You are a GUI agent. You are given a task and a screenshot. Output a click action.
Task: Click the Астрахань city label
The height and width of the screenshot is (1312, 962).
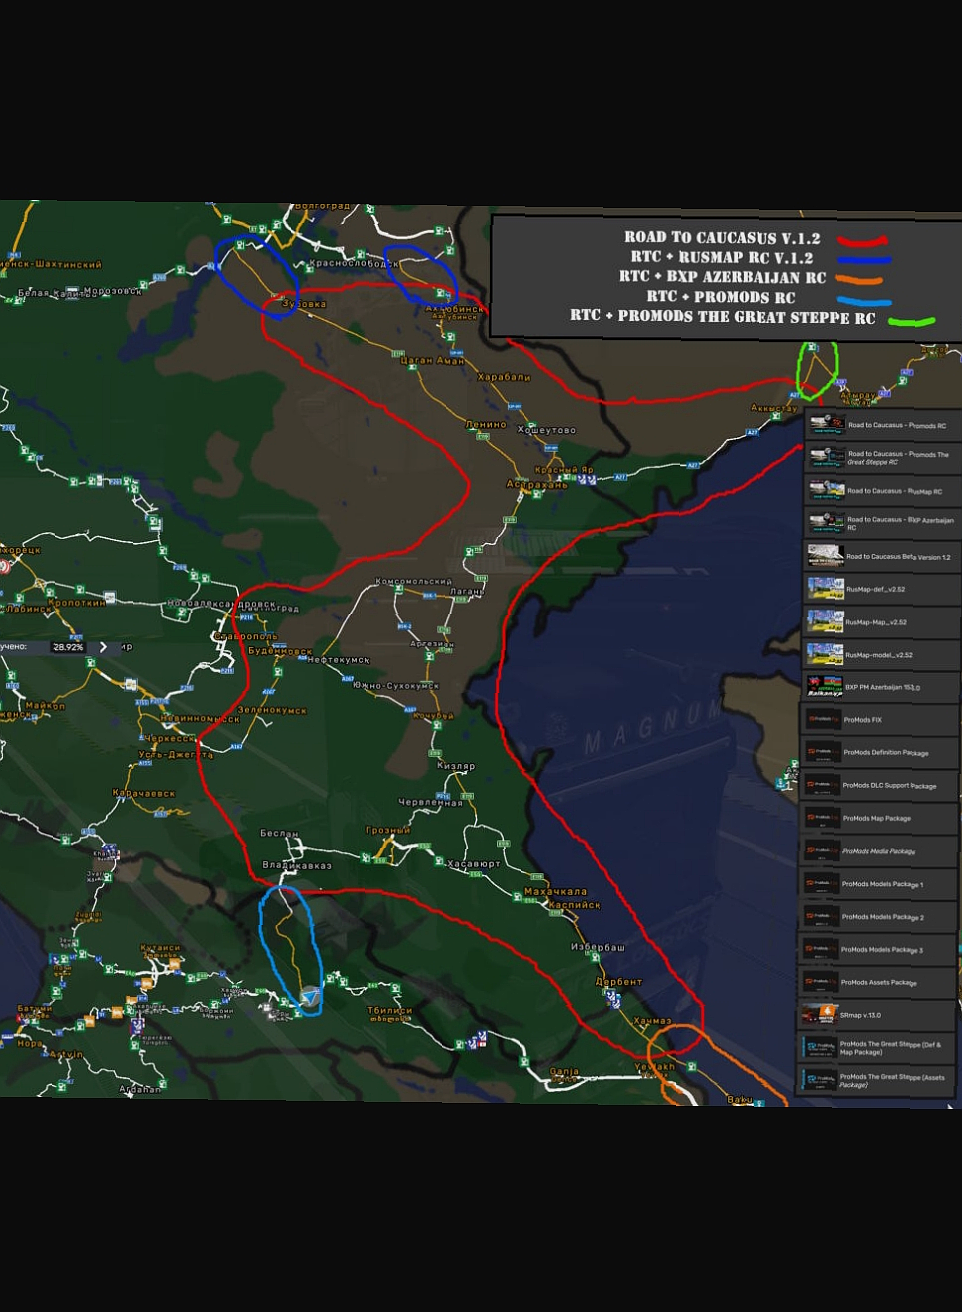[537, 484]
